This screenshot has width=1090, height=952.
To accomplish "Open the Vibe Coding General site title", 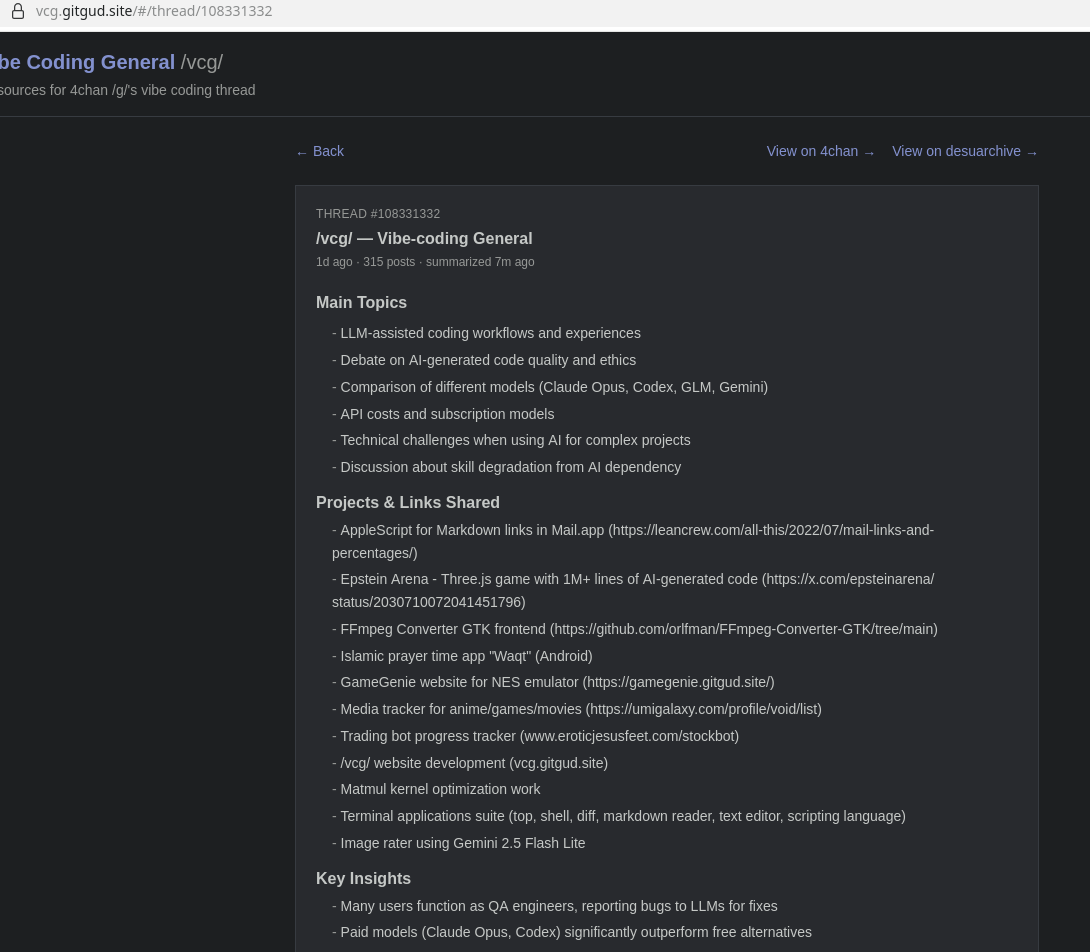I will (x=88, y=62).
